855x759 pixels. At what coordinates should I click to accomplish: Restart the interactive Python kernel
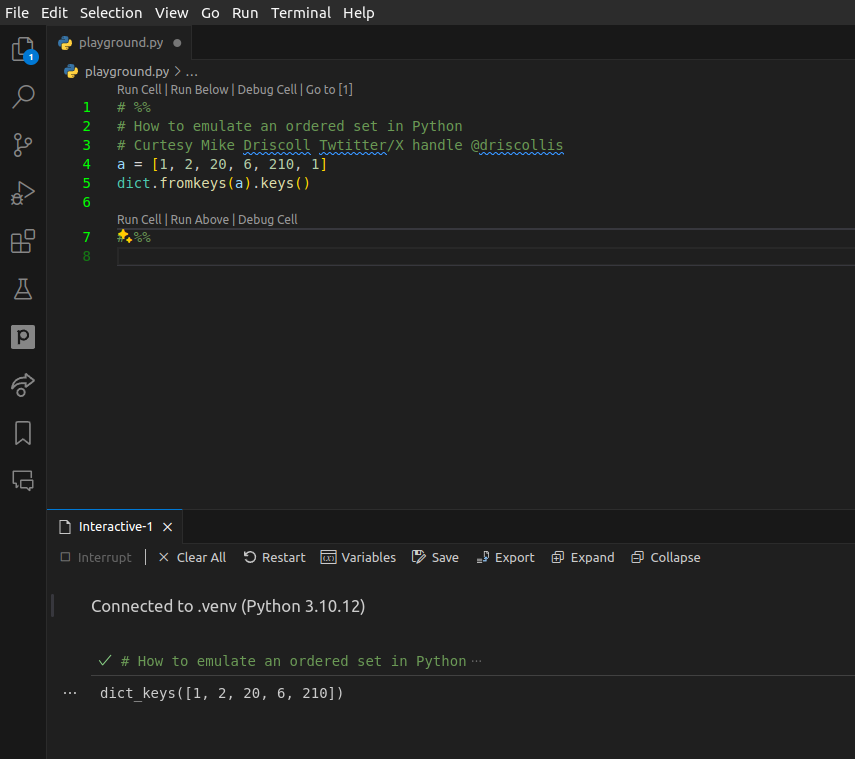tap(274, 557)
